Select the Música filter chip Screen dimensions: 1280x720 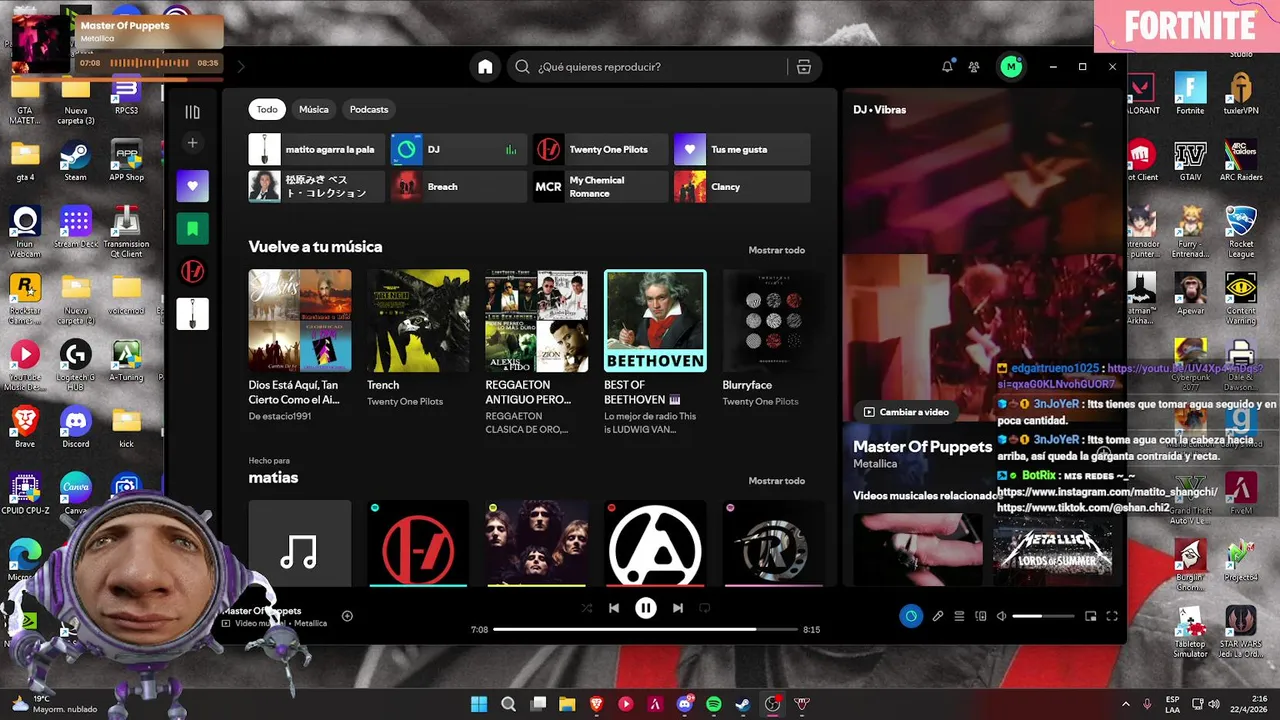[x=314, y=110]
